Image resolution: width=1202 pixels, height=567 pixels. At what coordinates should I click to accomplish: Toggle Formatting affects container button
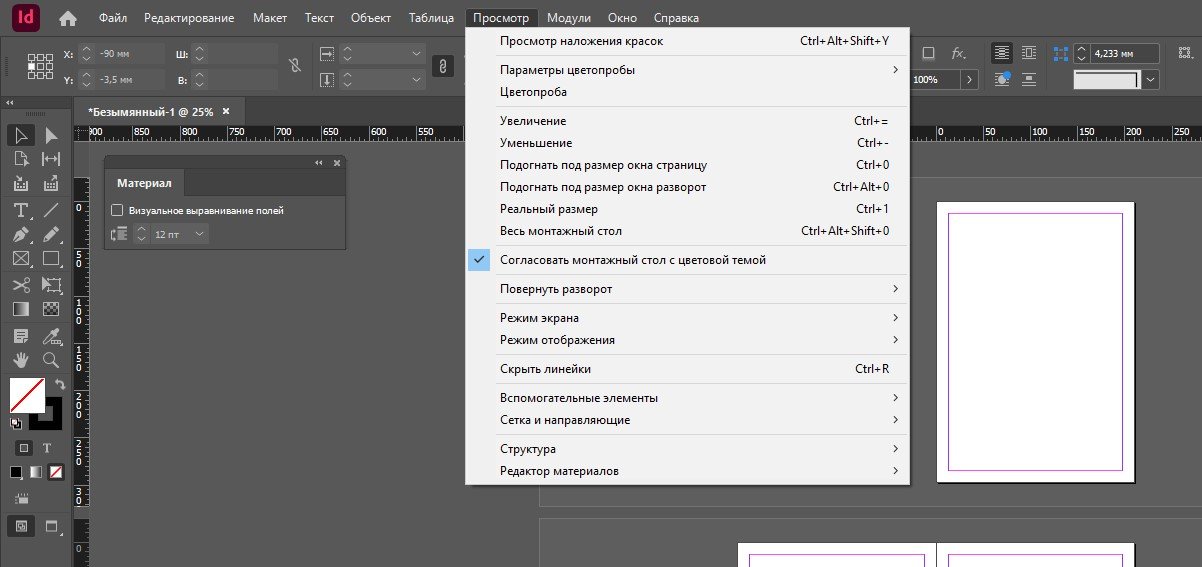[24, 448]
